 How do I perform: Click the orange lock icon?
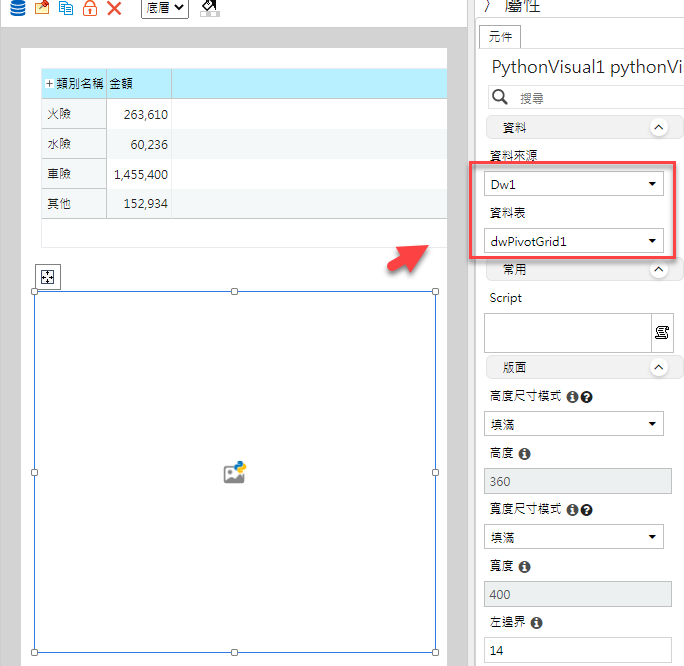90,8
